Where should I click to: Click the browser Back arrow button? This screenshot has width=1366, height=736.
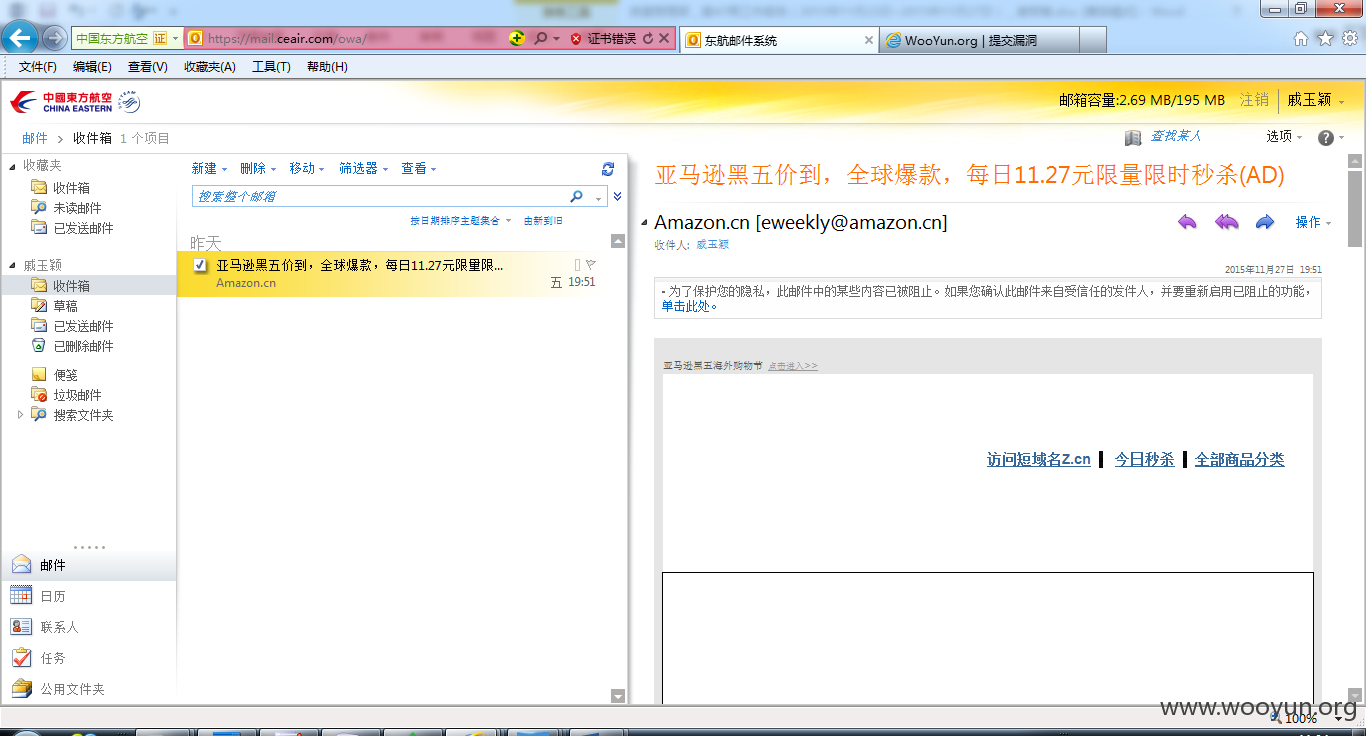(x=20, y=38)
